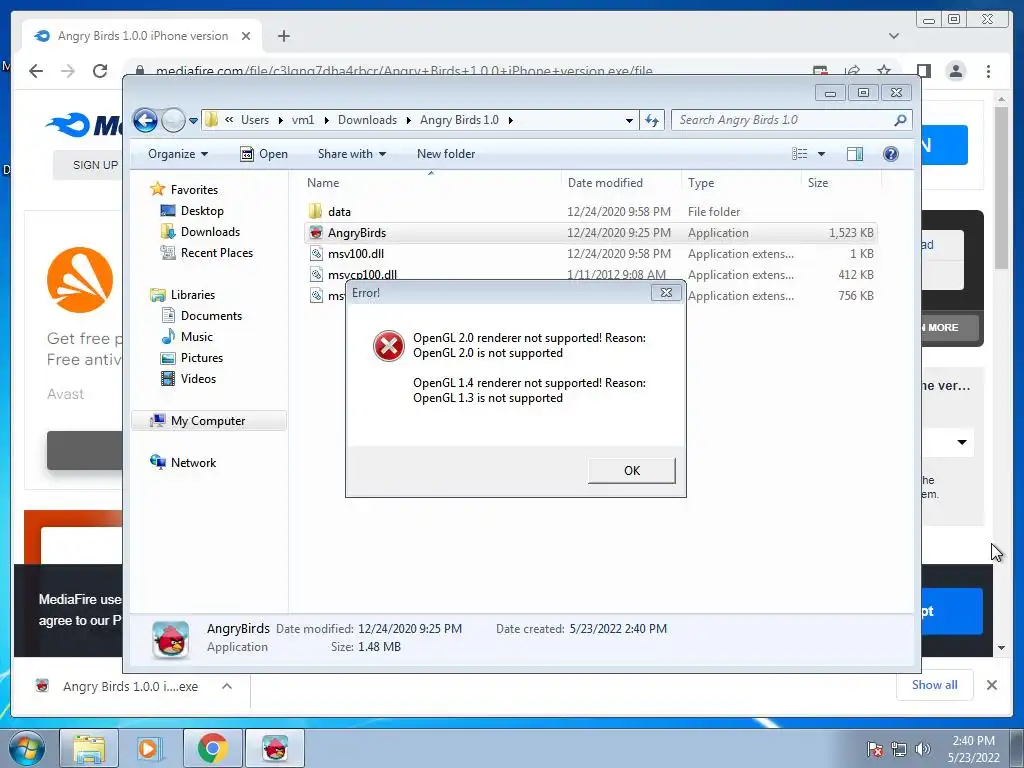This screenshot has width=1024, height=768.
Task: Click the search magnifier icon in Explorer
Action: pyautogui.click(x=901, y=120)
